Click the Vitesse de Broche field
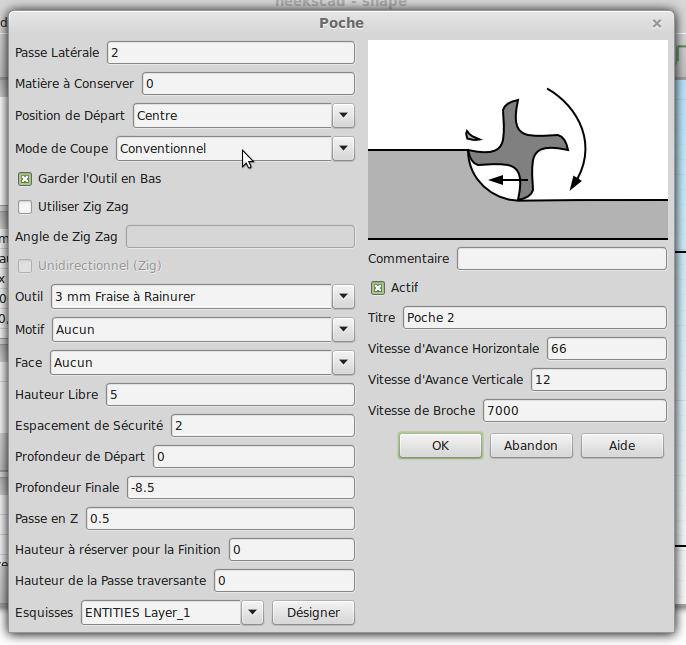Screen dimensions: 686x645 575,410
